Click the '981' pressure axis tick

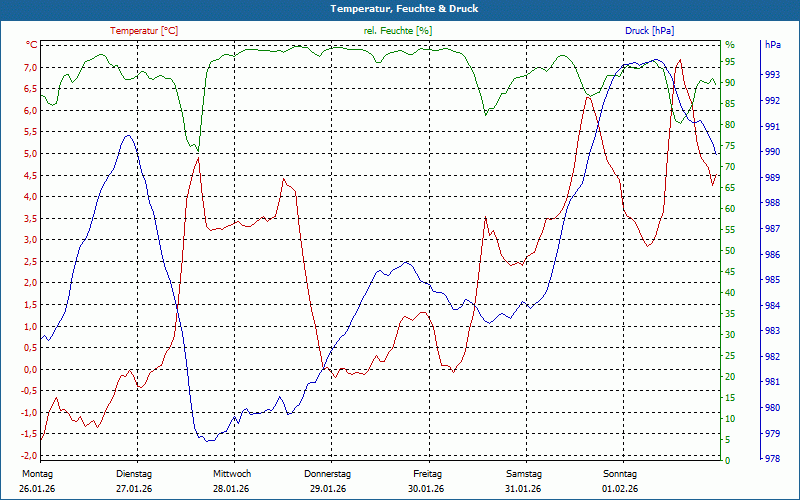pyautogui.click(x=773, y=382)
